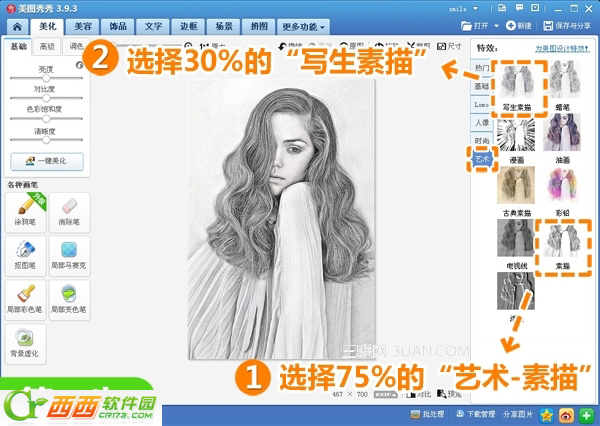Apply the 蜡笔 effect thumbnail

coord(564,79)
